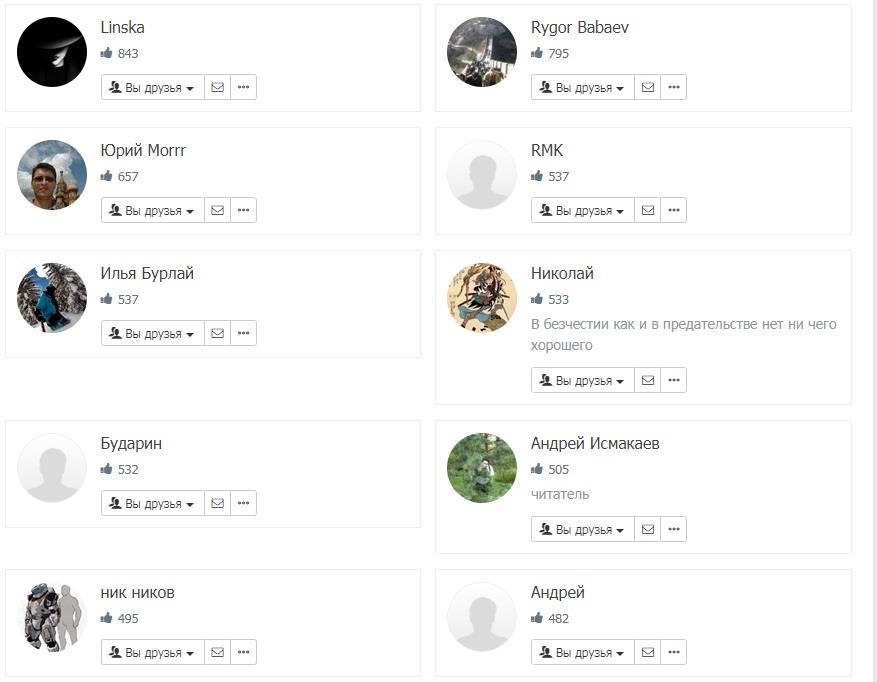Viewport: 877px width, 682px height.
Task: Open the 'Вы друзья' dropdown for RMK
Action: click(x=583, y=210)
